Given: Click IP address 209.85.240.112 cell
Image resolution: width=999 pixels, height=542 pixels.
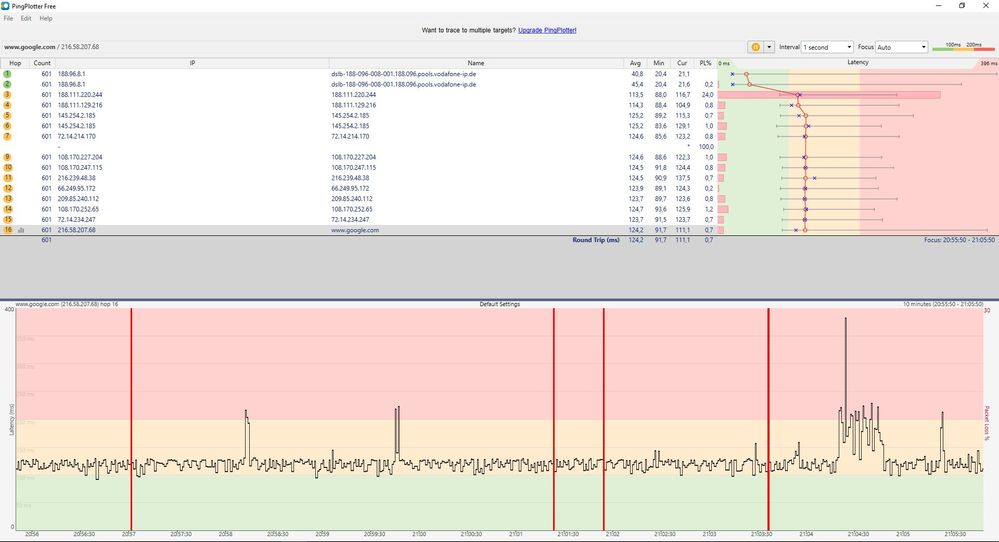Looking at the screenshot, I should point(78,199).
